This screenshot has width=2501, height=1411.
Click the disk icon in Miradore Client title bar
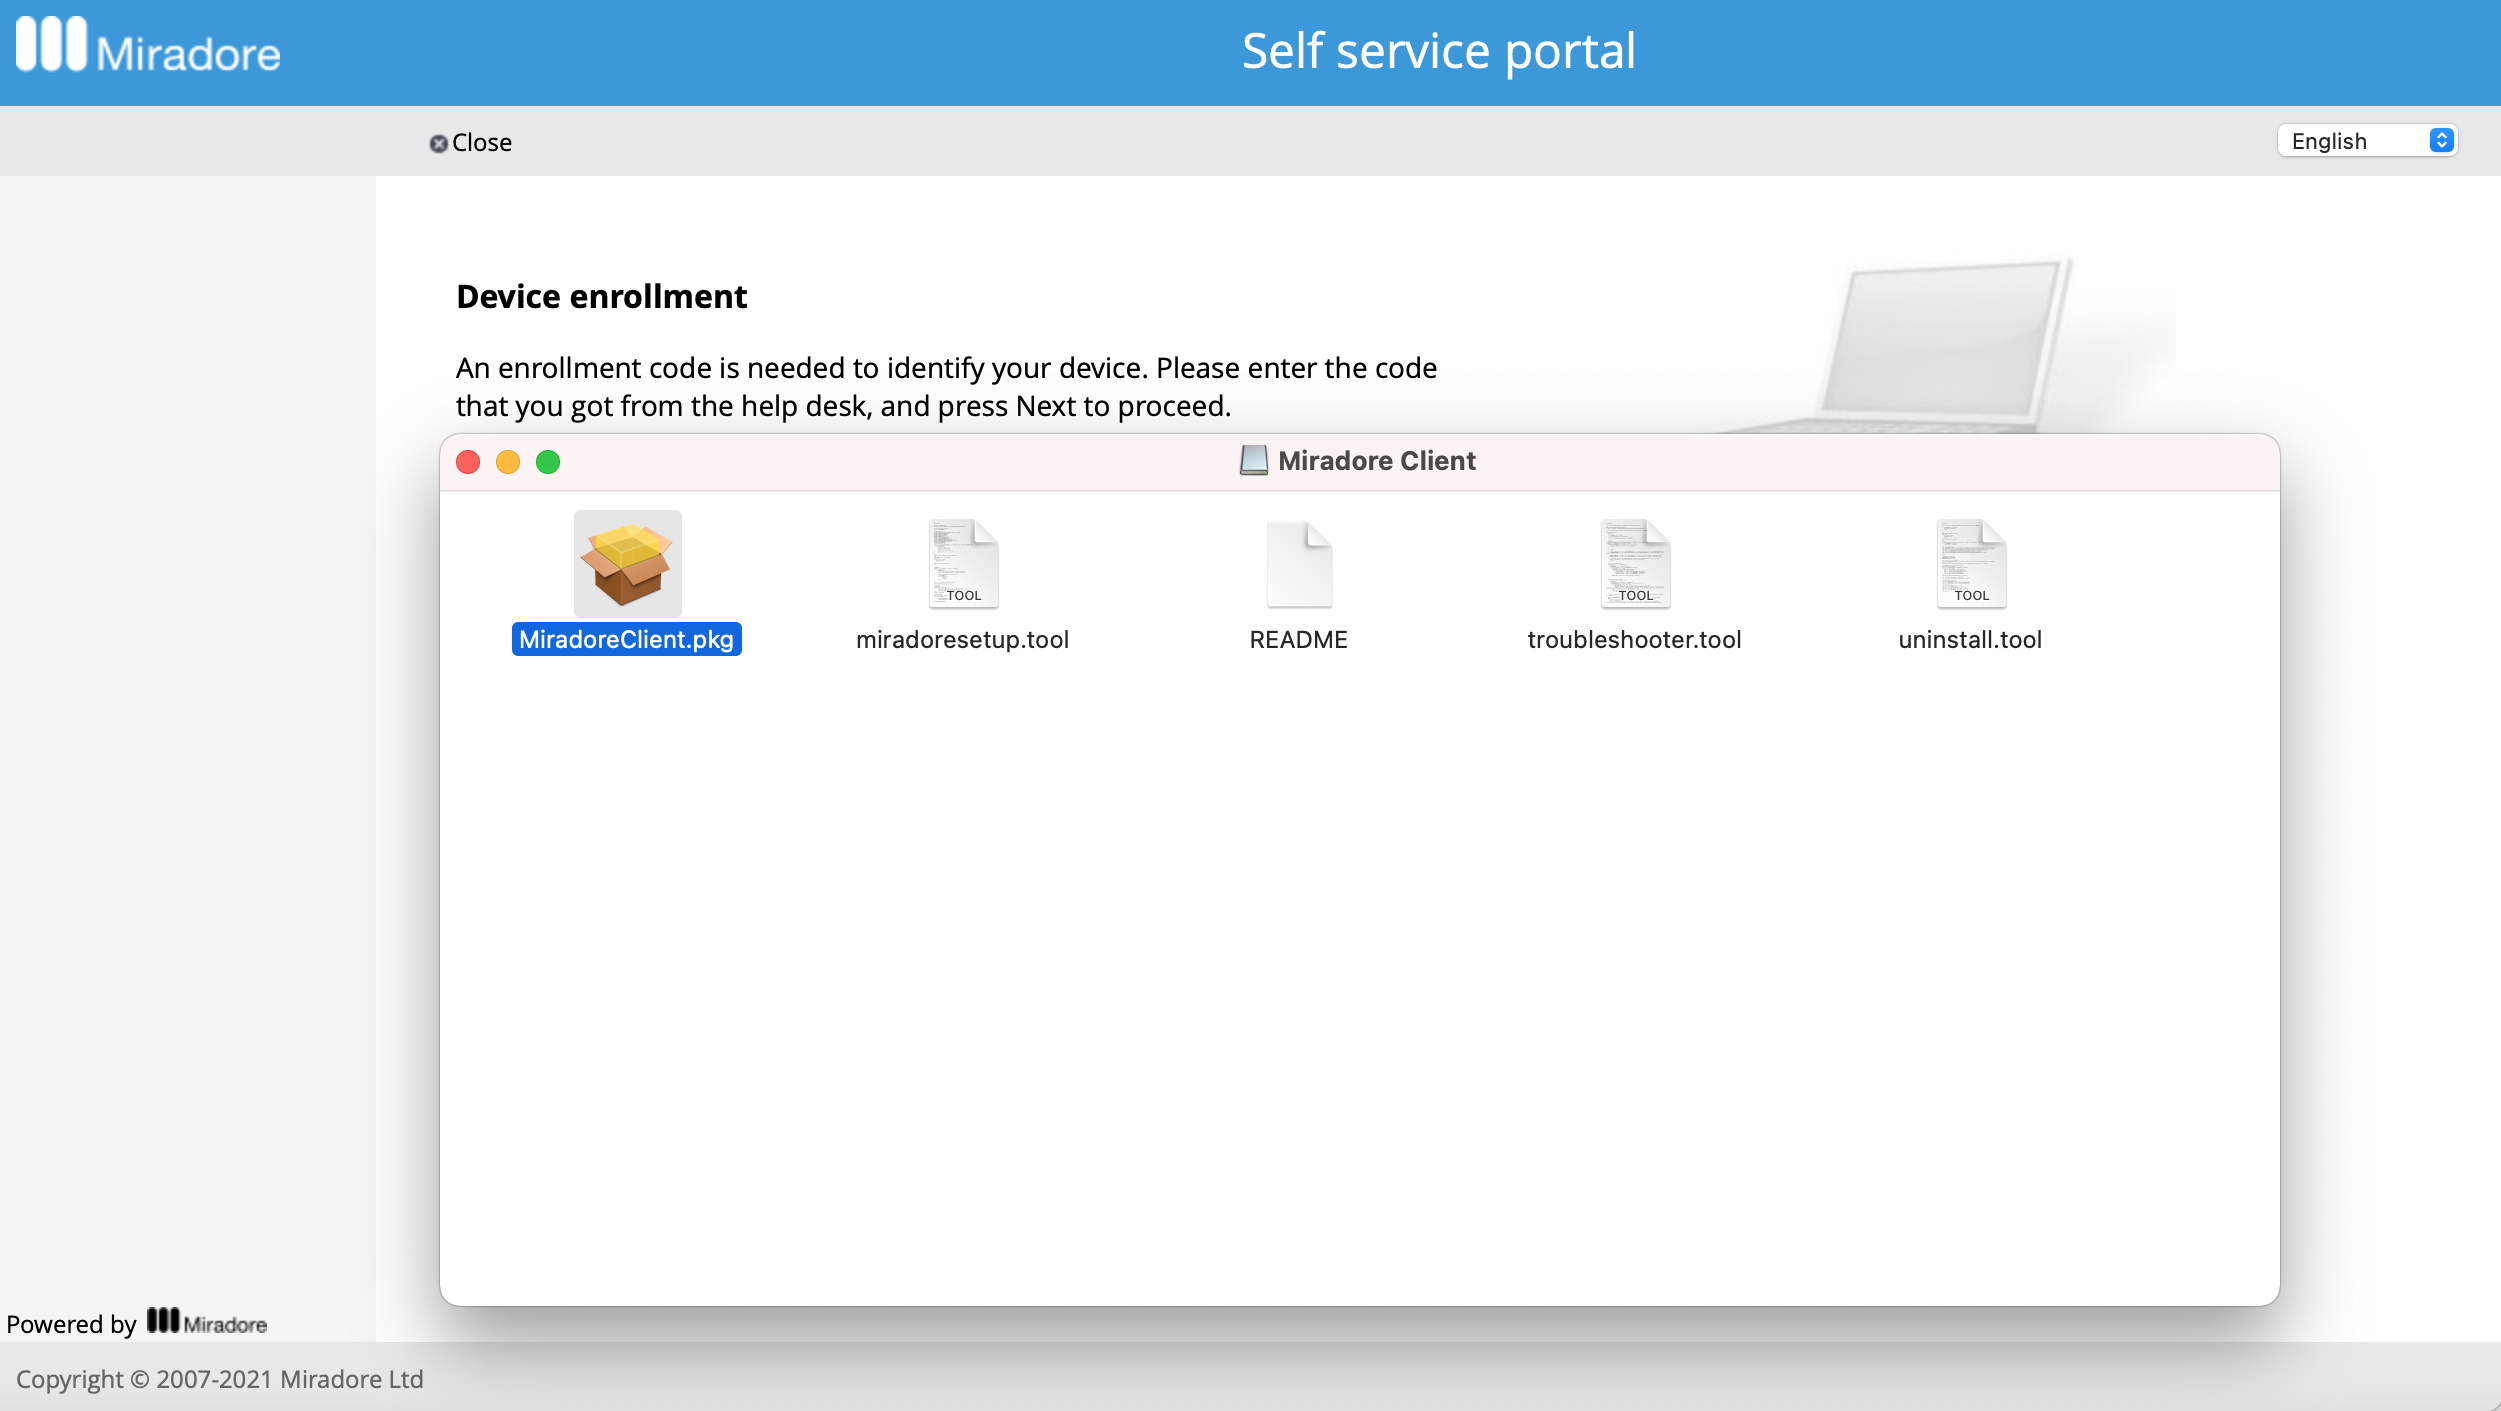(1254, 460)
